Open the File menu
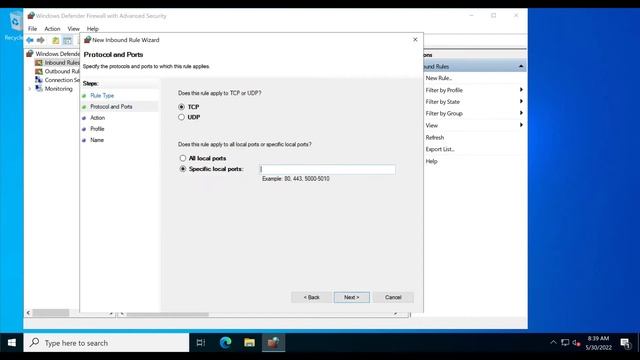This screenshot has height=360, width=640. [32, 29]
